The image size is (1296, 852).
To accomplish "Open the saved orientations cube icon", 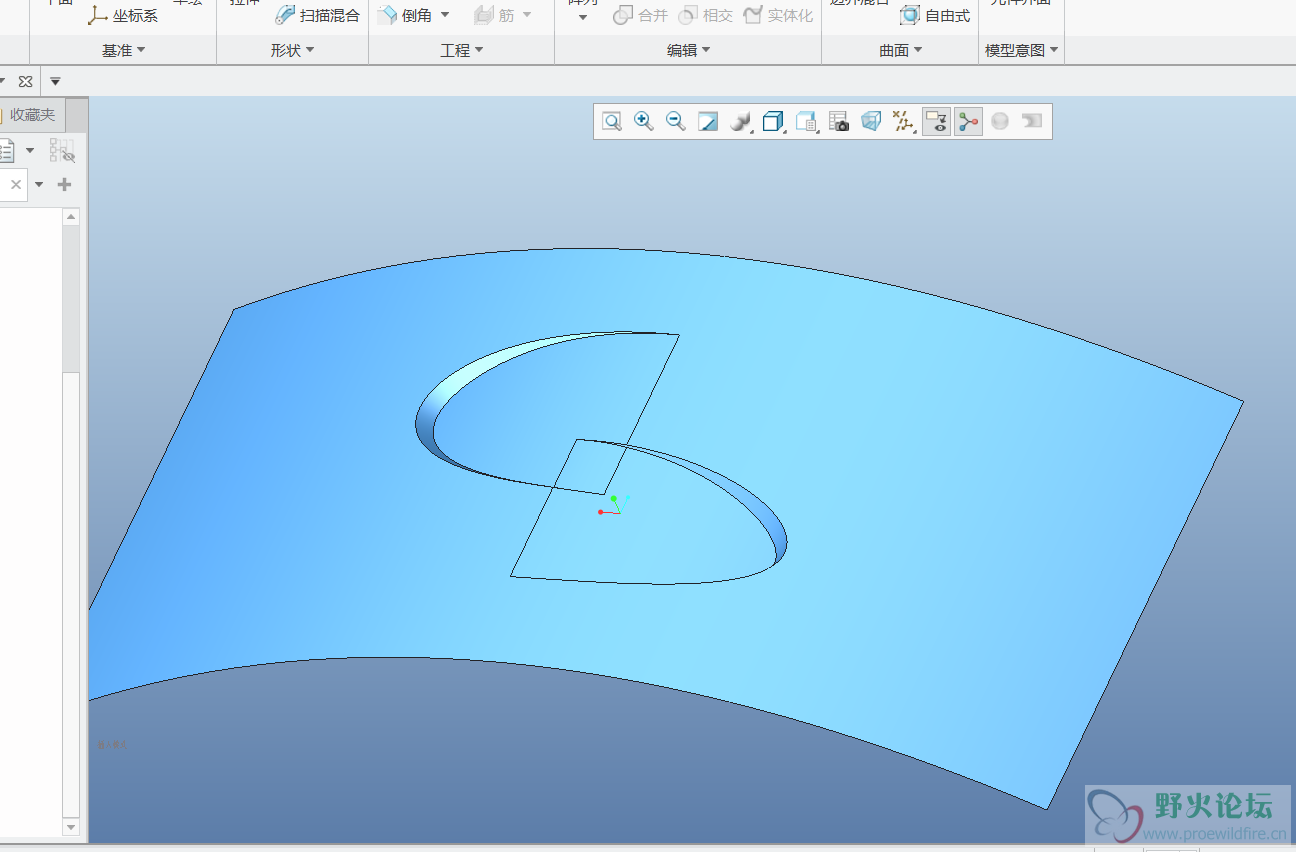I will (x=772, y=122).
